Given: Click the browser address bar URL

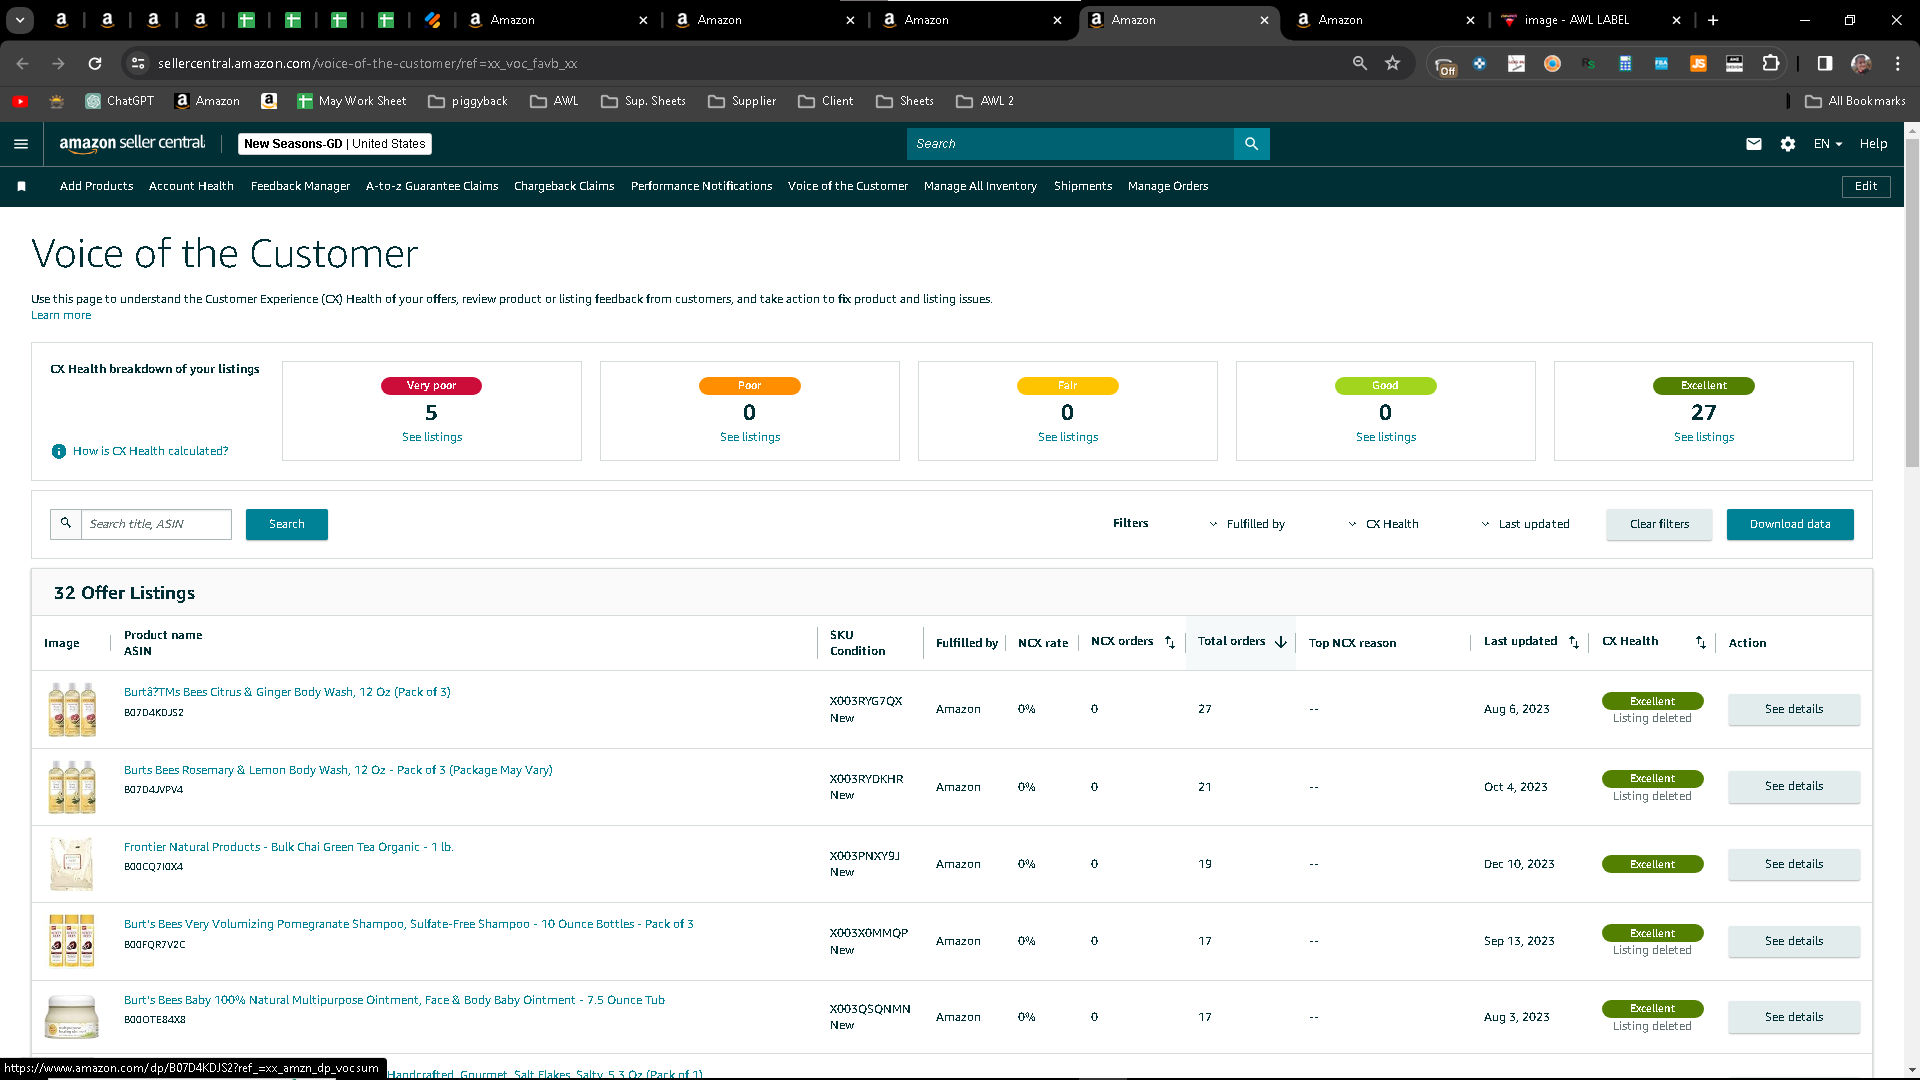Looking at the screenshot, I should click(x=367, y=63).
